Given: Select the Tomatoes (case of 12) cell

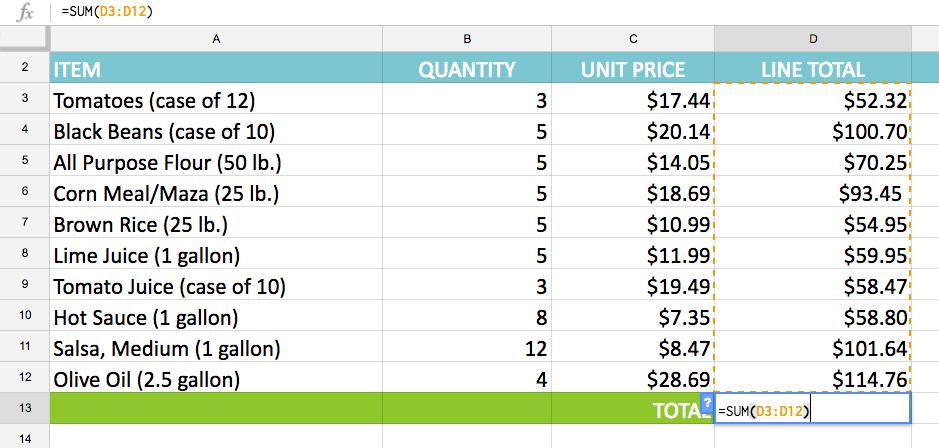Looking at the screenshot, I should 216,101.
